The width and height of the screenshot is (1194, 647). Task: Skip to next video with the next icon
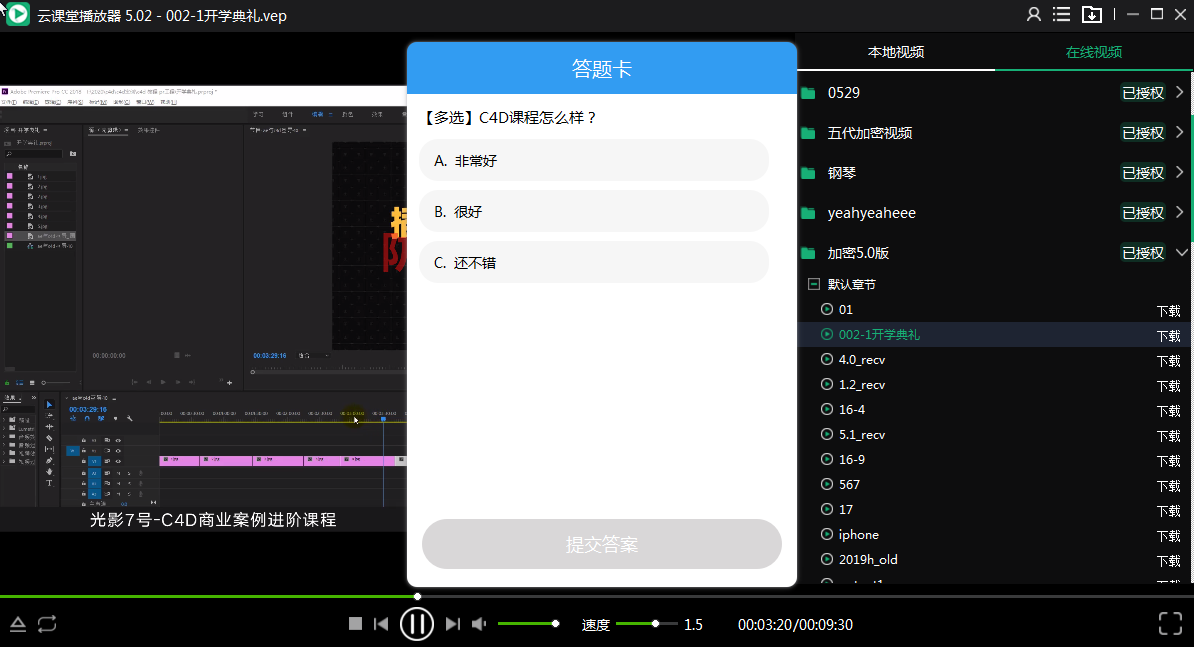coord(453,623)
